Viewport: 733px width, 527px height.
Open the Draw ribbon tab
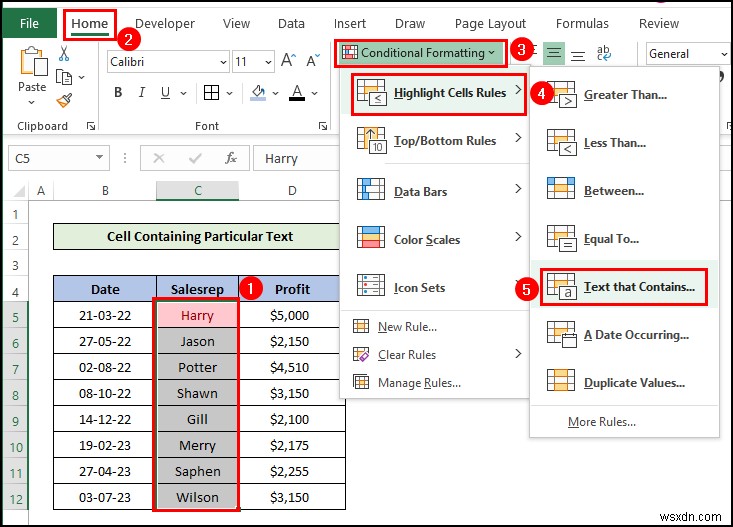click(x=410, y=23)
